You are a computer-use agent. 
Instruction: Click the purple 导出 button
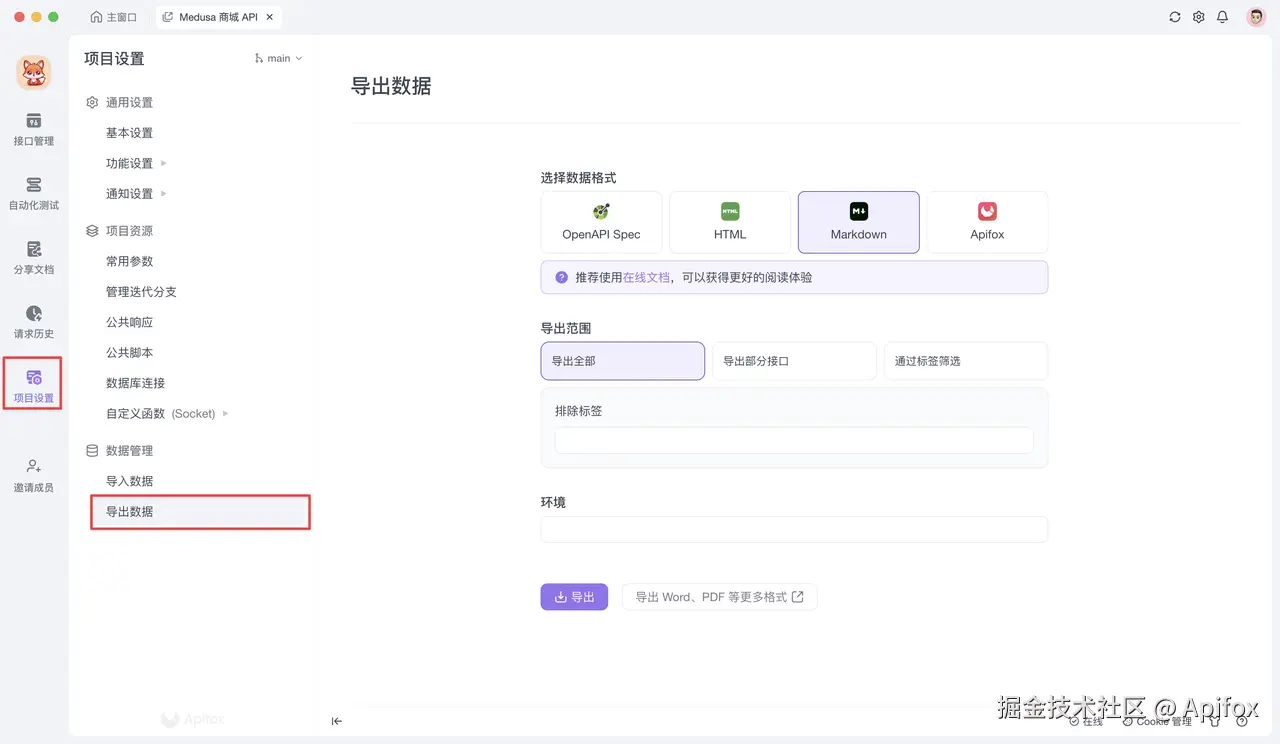pyautogui.click(x=574, y=597)
